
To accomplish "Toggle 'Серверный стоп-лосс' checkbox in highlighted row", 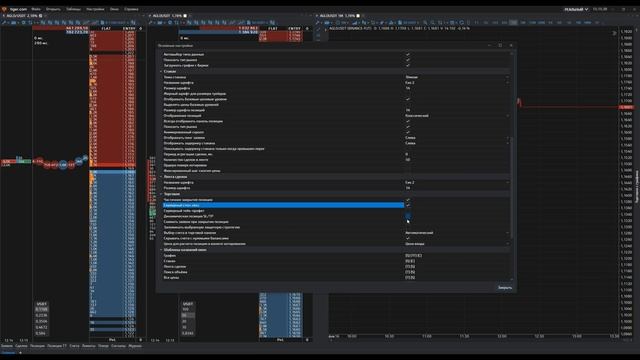I will 407,205.
